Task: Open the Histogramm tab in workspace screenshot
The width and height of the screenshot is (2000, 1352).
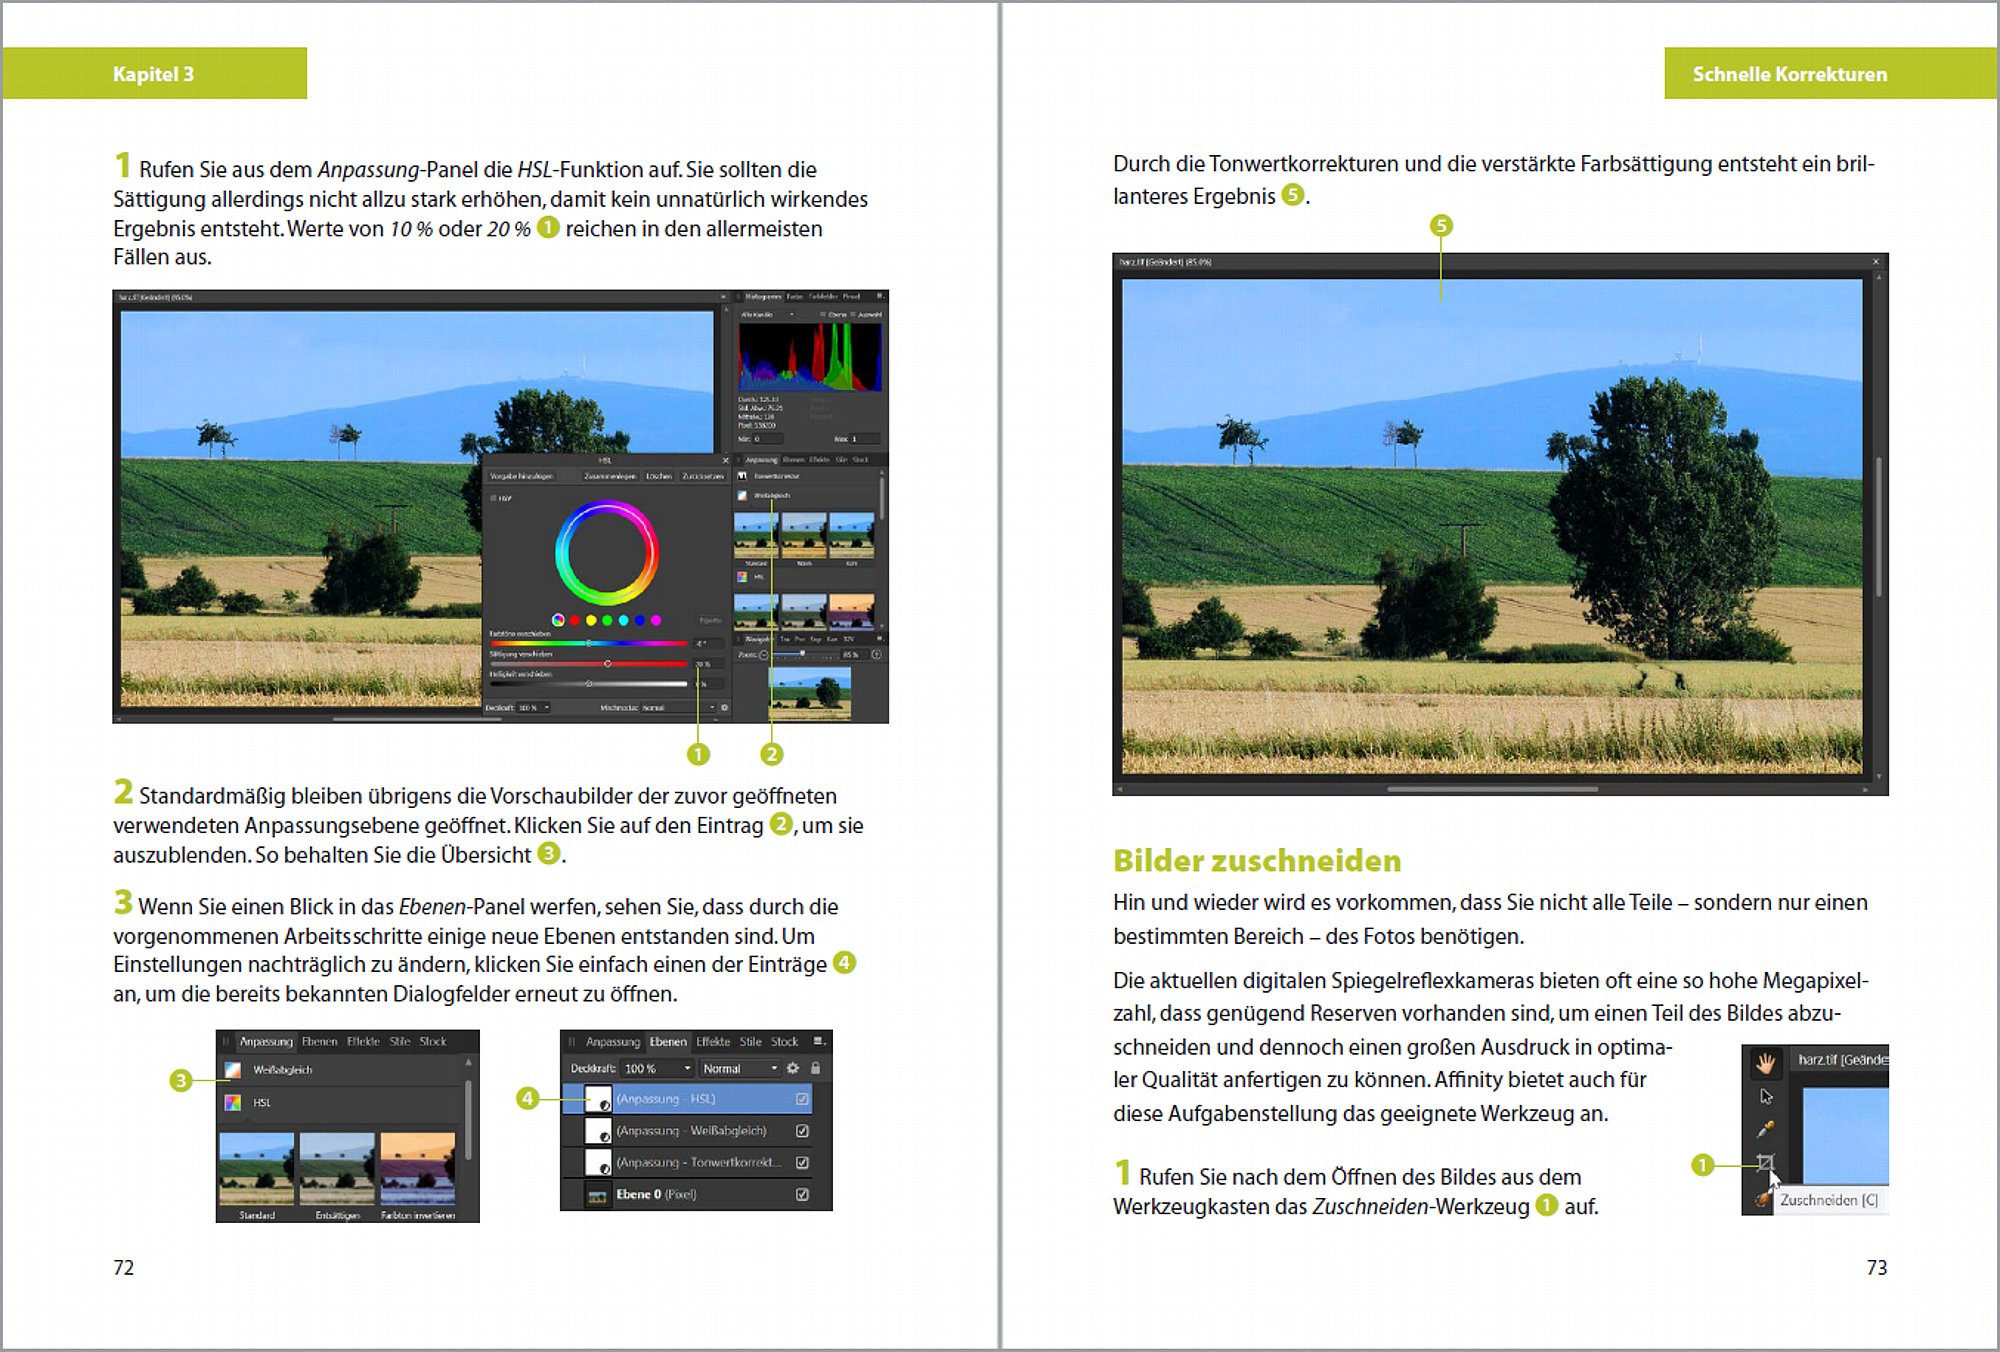Action: tap(763, 297)
